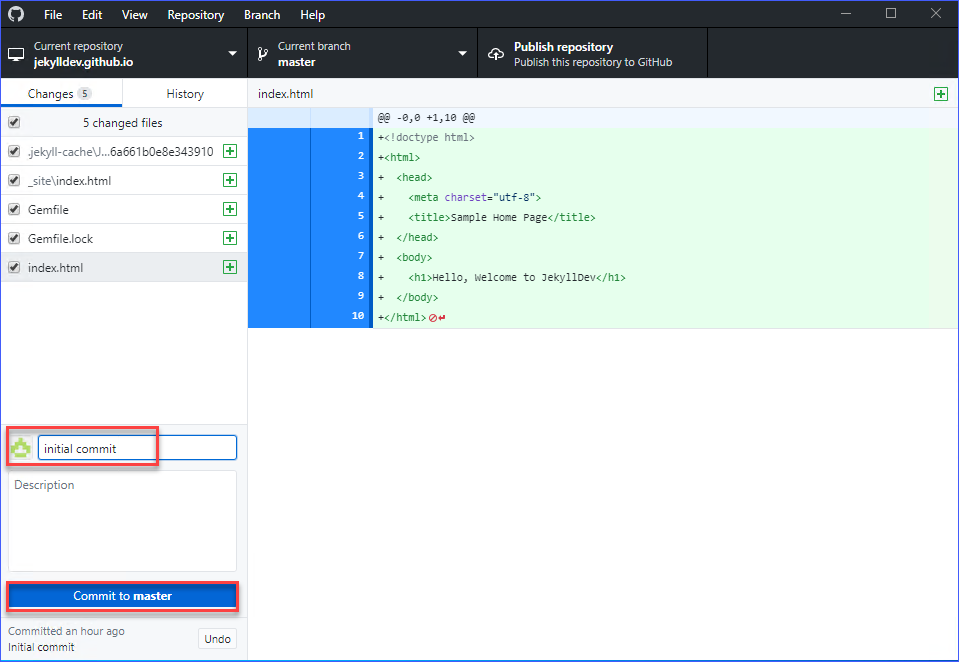Open the Edit menu
Screen dimensions: 959x662
92,15
